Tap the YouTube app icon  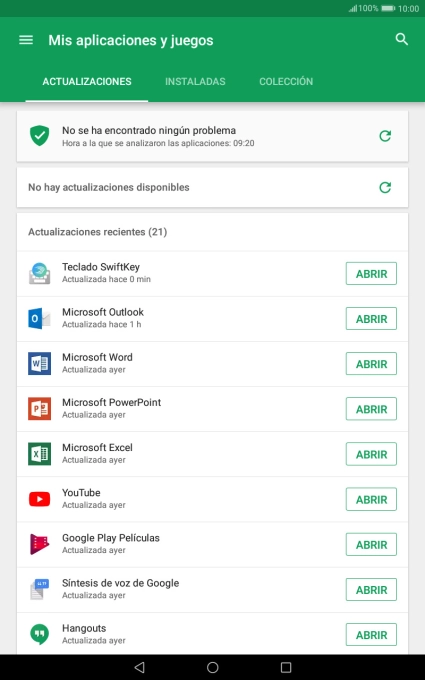pyautogui.click(x=39, y=499)
